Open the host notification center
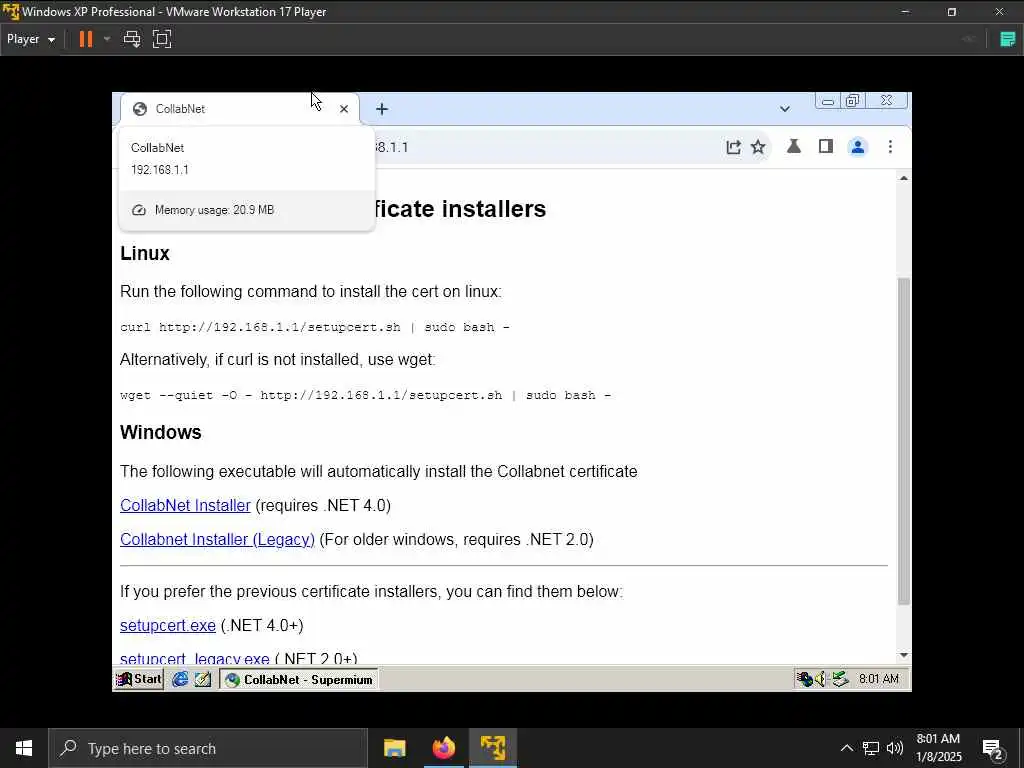The image size is (1024, 768). point(993,749)
